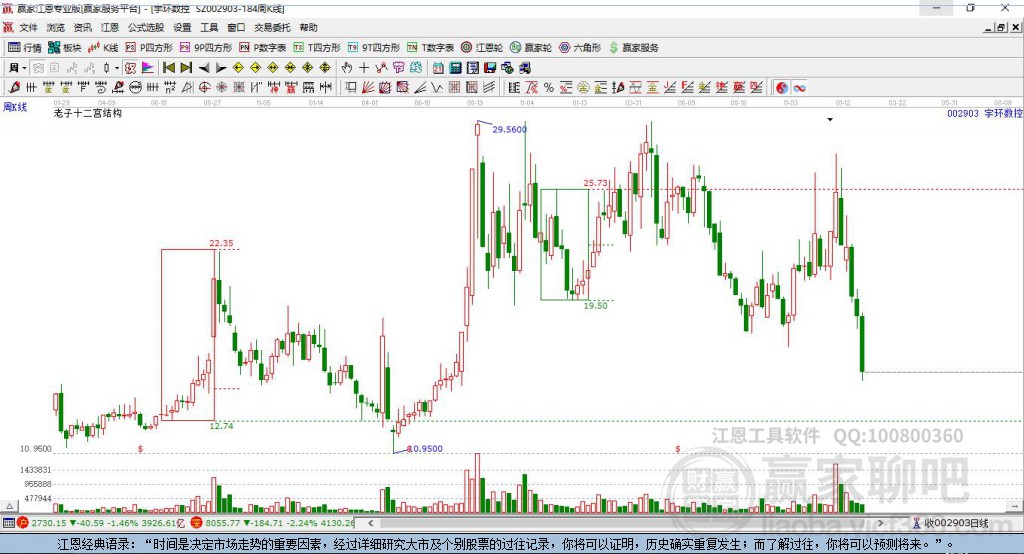Click the 22.35 red box label
Viewport: 1024px width, 554px height.
tap(221, 243)
